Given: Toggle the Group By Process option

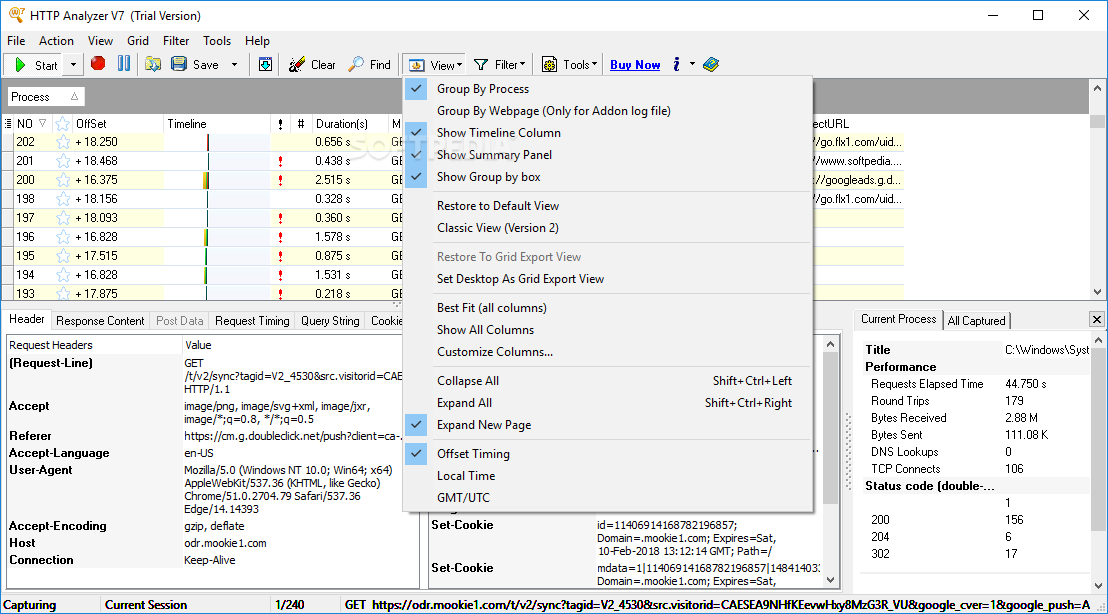Looking at the screenshot, I should 483,89.
